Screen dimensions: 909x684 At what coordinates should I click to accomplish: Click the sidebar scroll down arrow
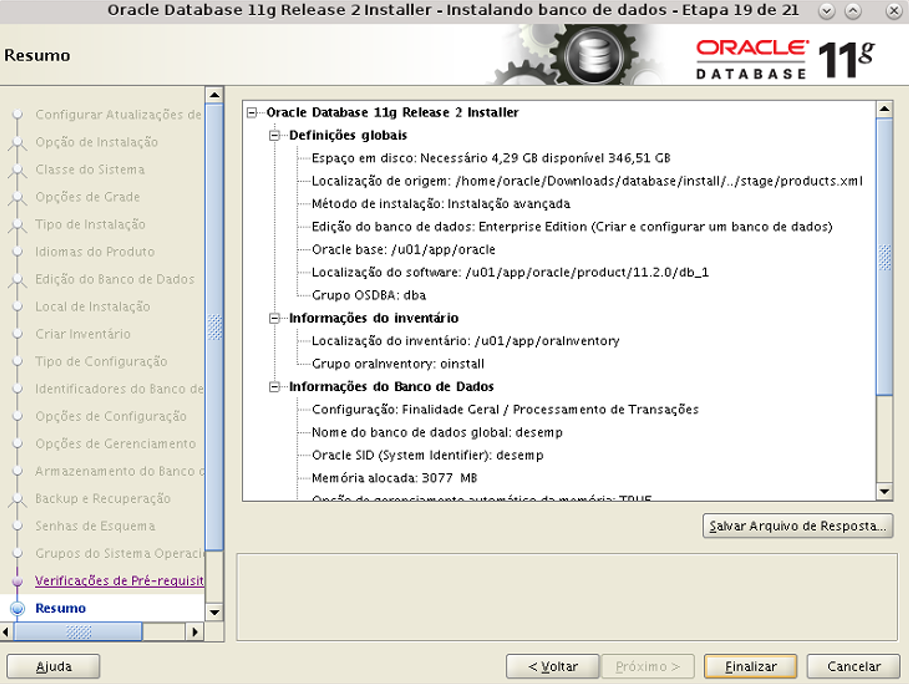click(x=214, y=612)
